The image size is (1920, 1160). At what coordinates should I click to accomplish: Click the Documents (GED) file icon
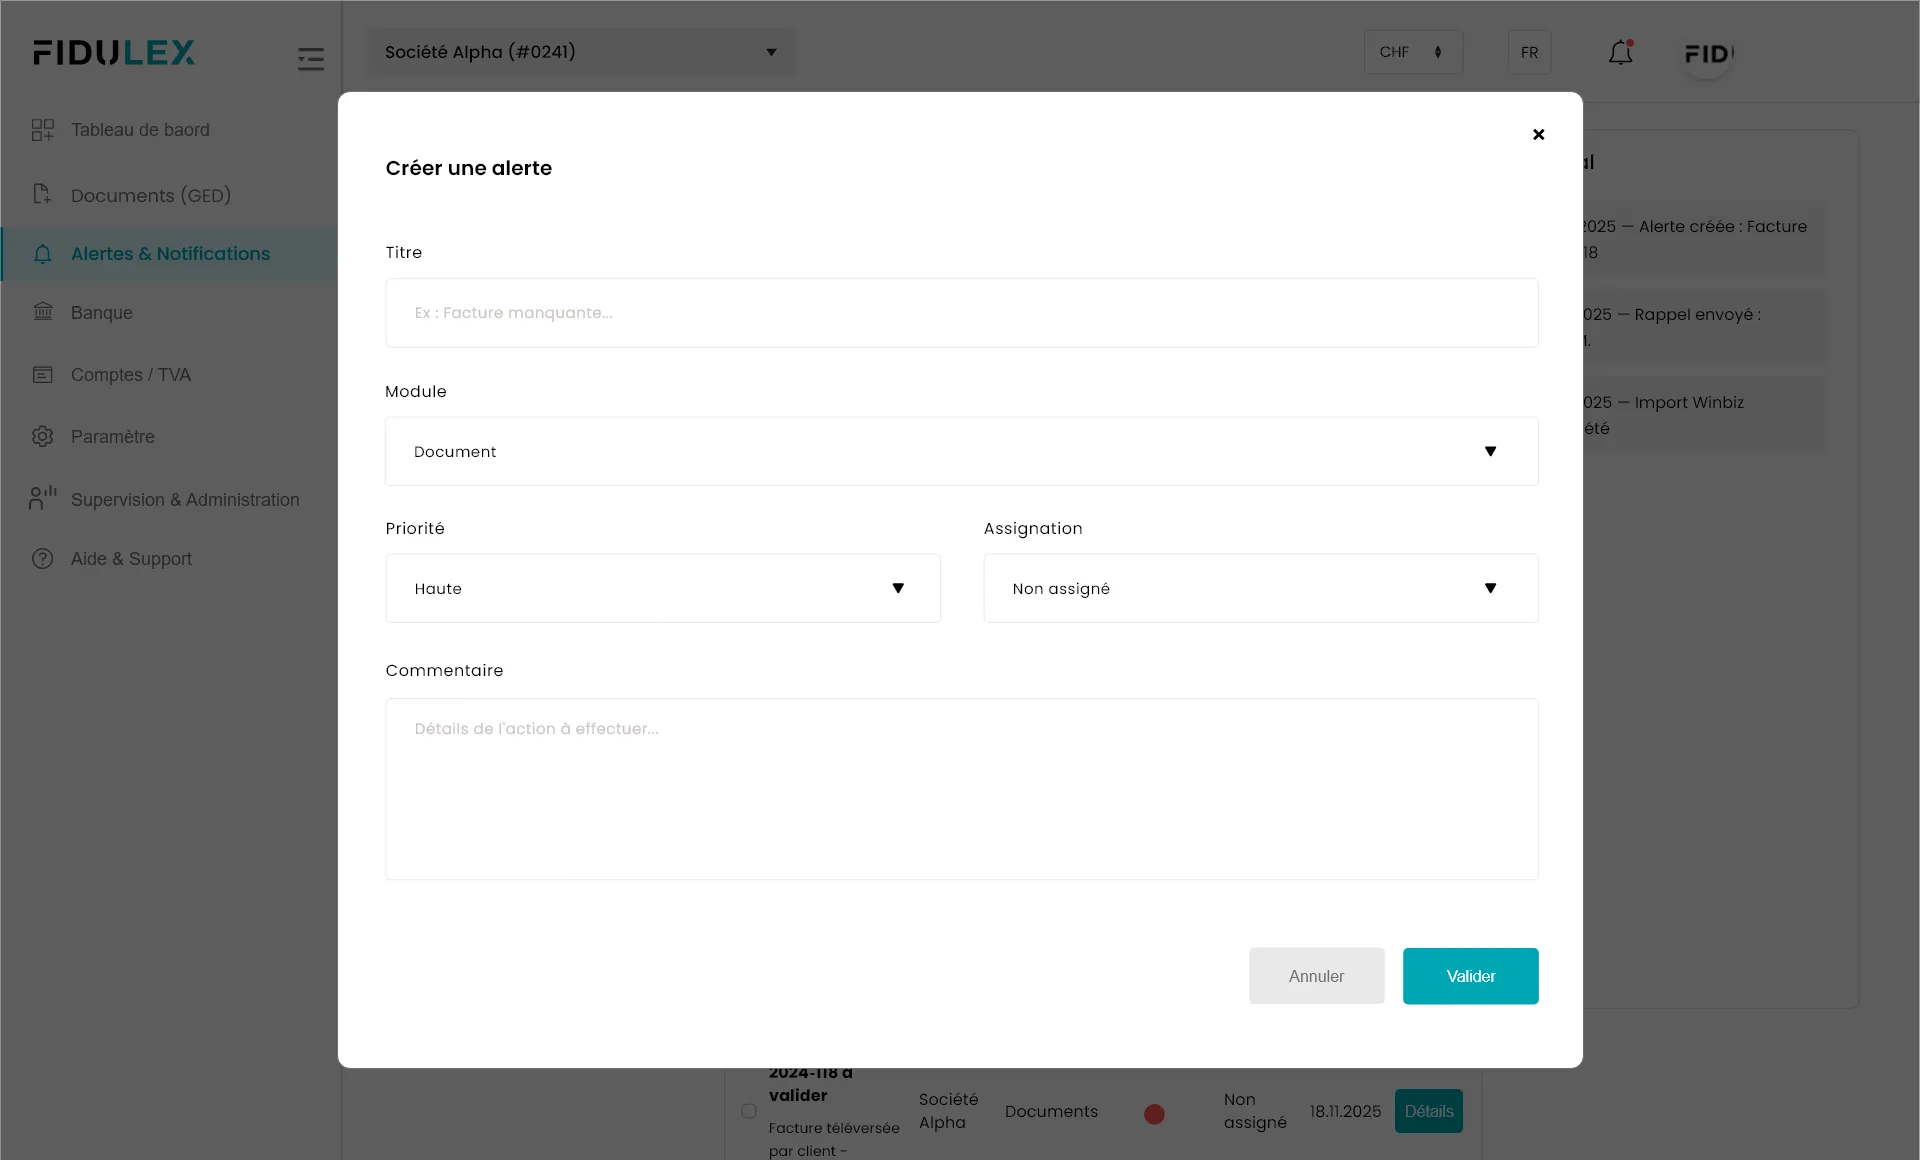click(42, 195)
